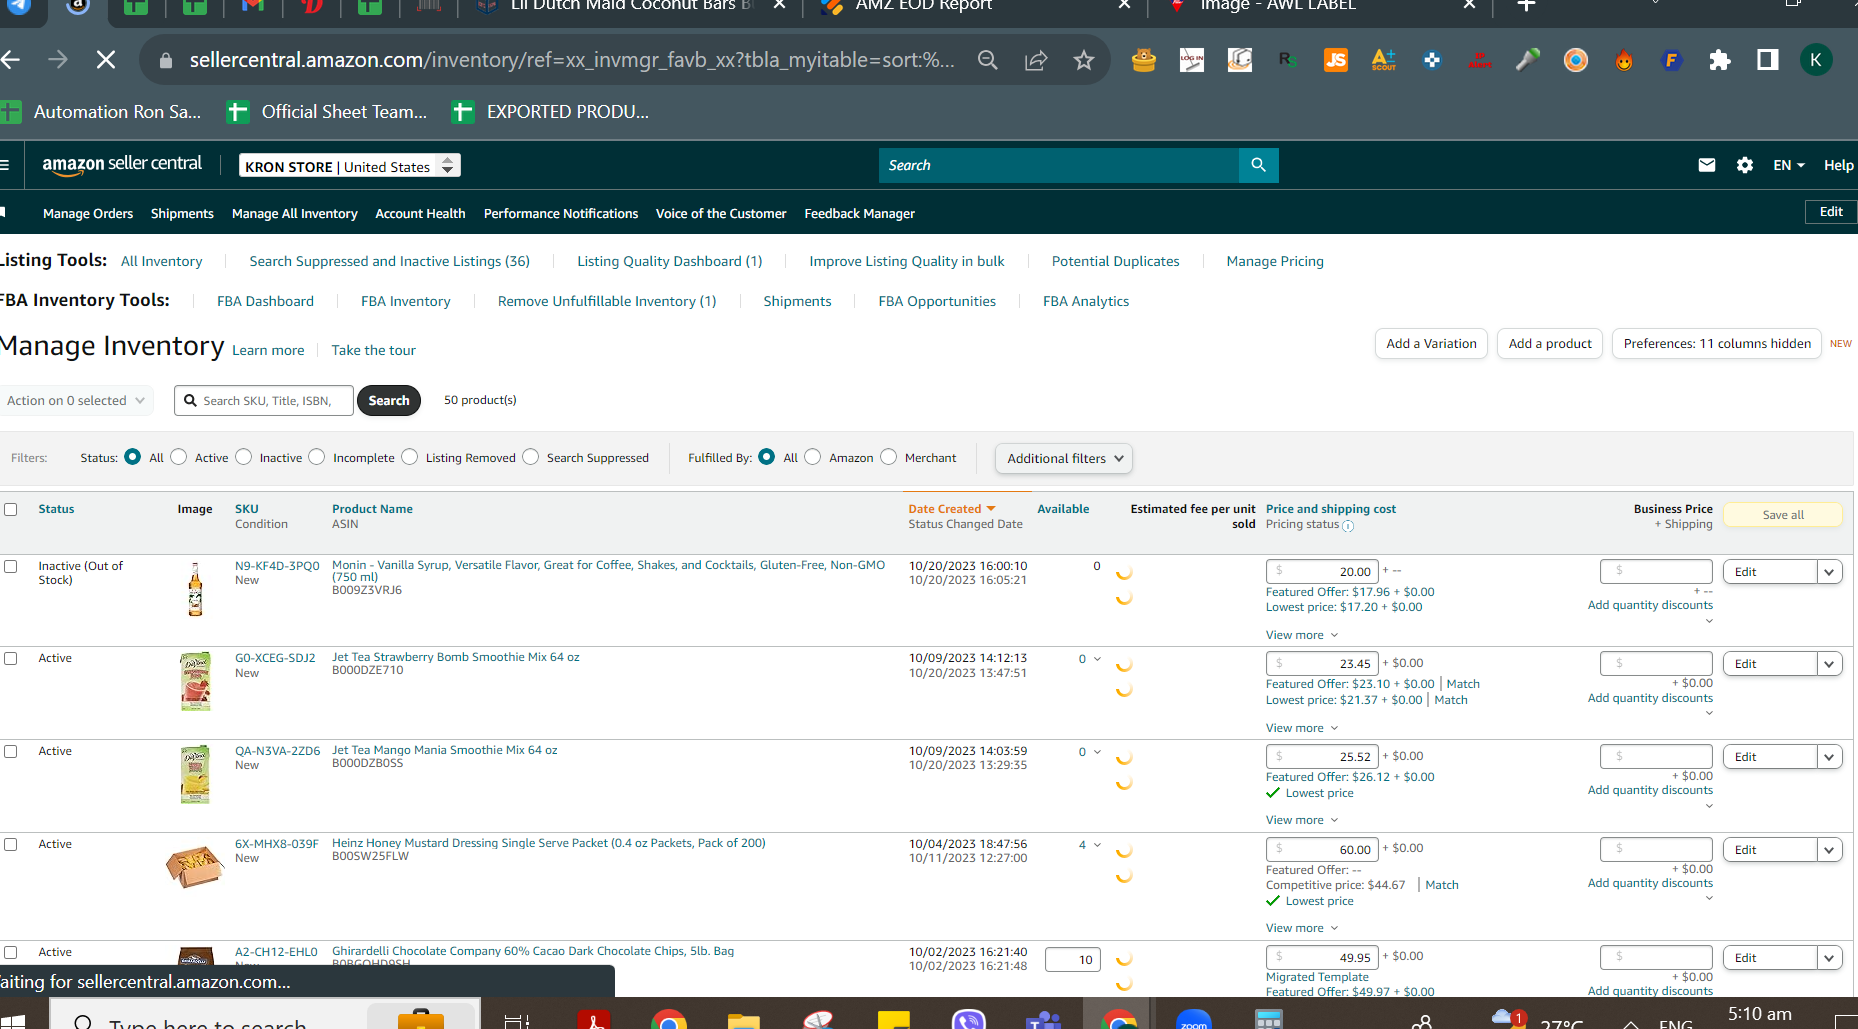Open the mail messages icon
The width and height of the screenshot is (1858, 1029).
pos(1707,165)
